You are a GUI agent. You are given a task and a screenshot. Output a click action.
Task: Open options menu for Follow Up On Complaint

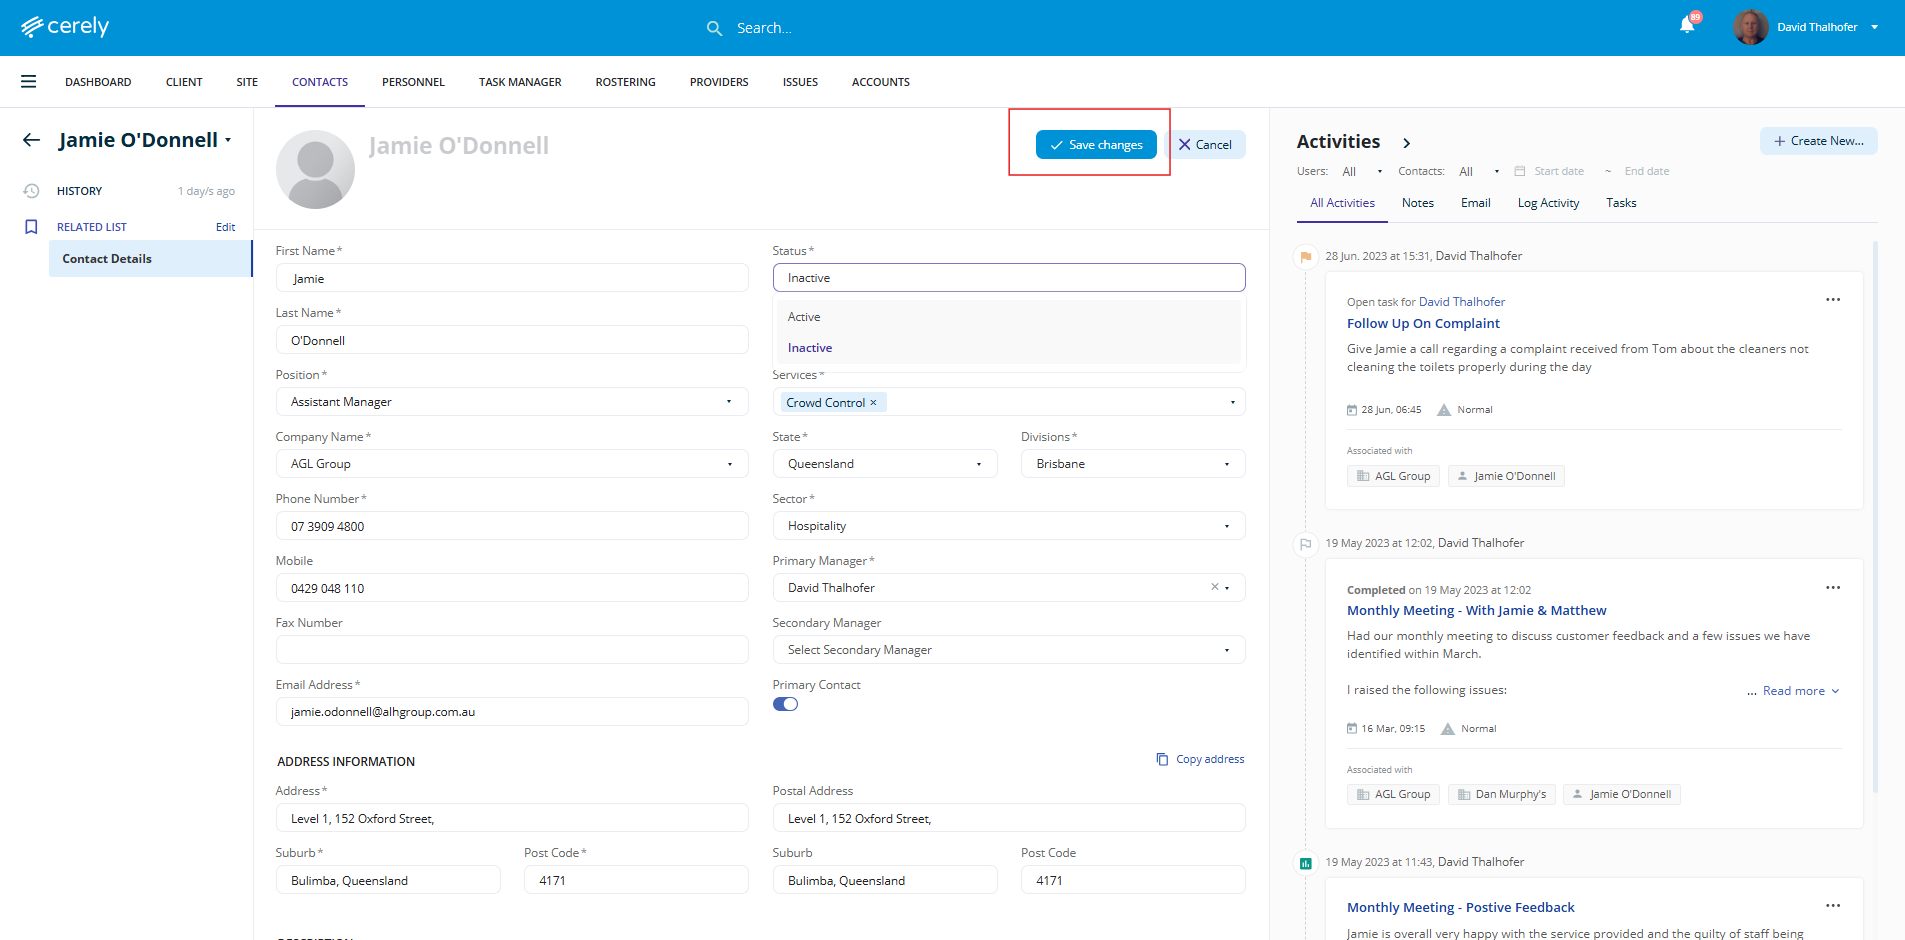[1832, 300]
